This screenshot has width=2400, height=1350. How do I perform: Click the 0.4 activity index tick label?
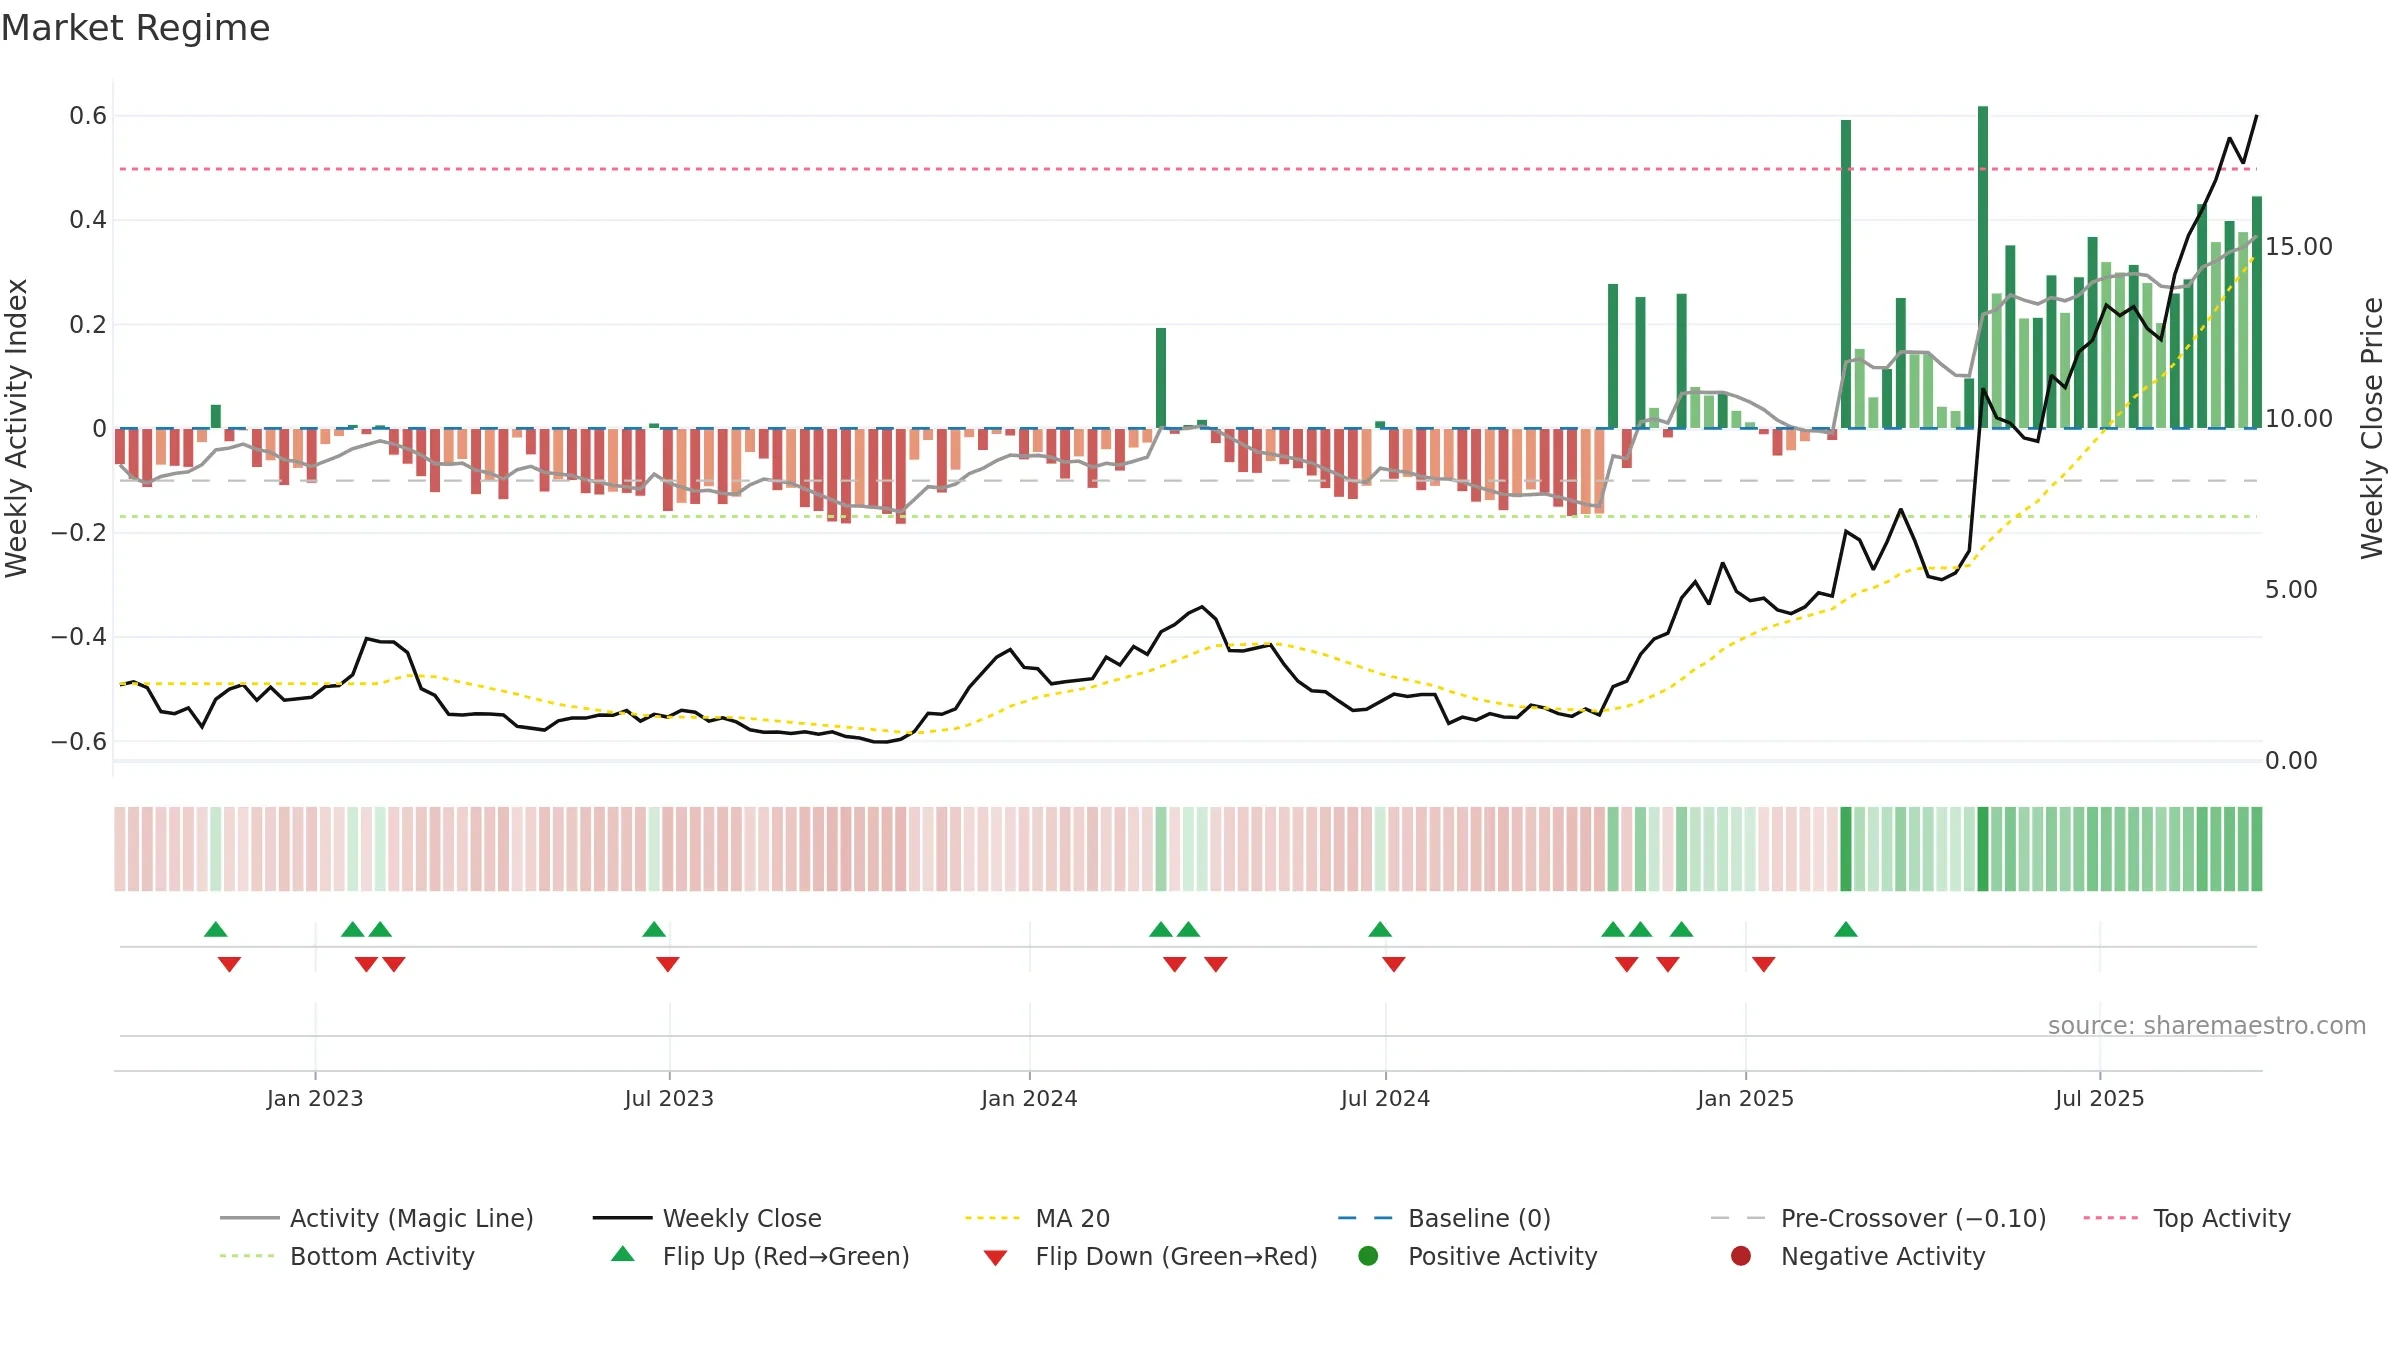(x=88, y=220)
